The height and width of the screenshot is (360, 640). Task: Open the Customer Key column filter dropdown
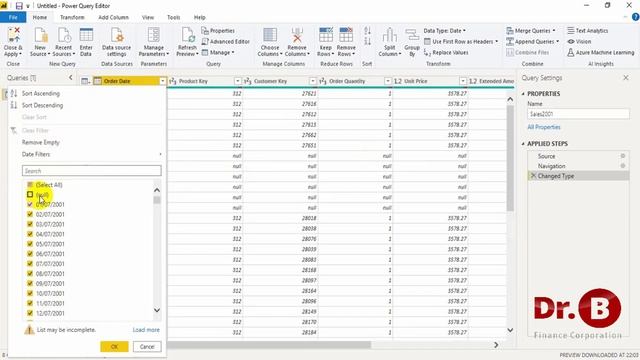click(x=313, y=81)
